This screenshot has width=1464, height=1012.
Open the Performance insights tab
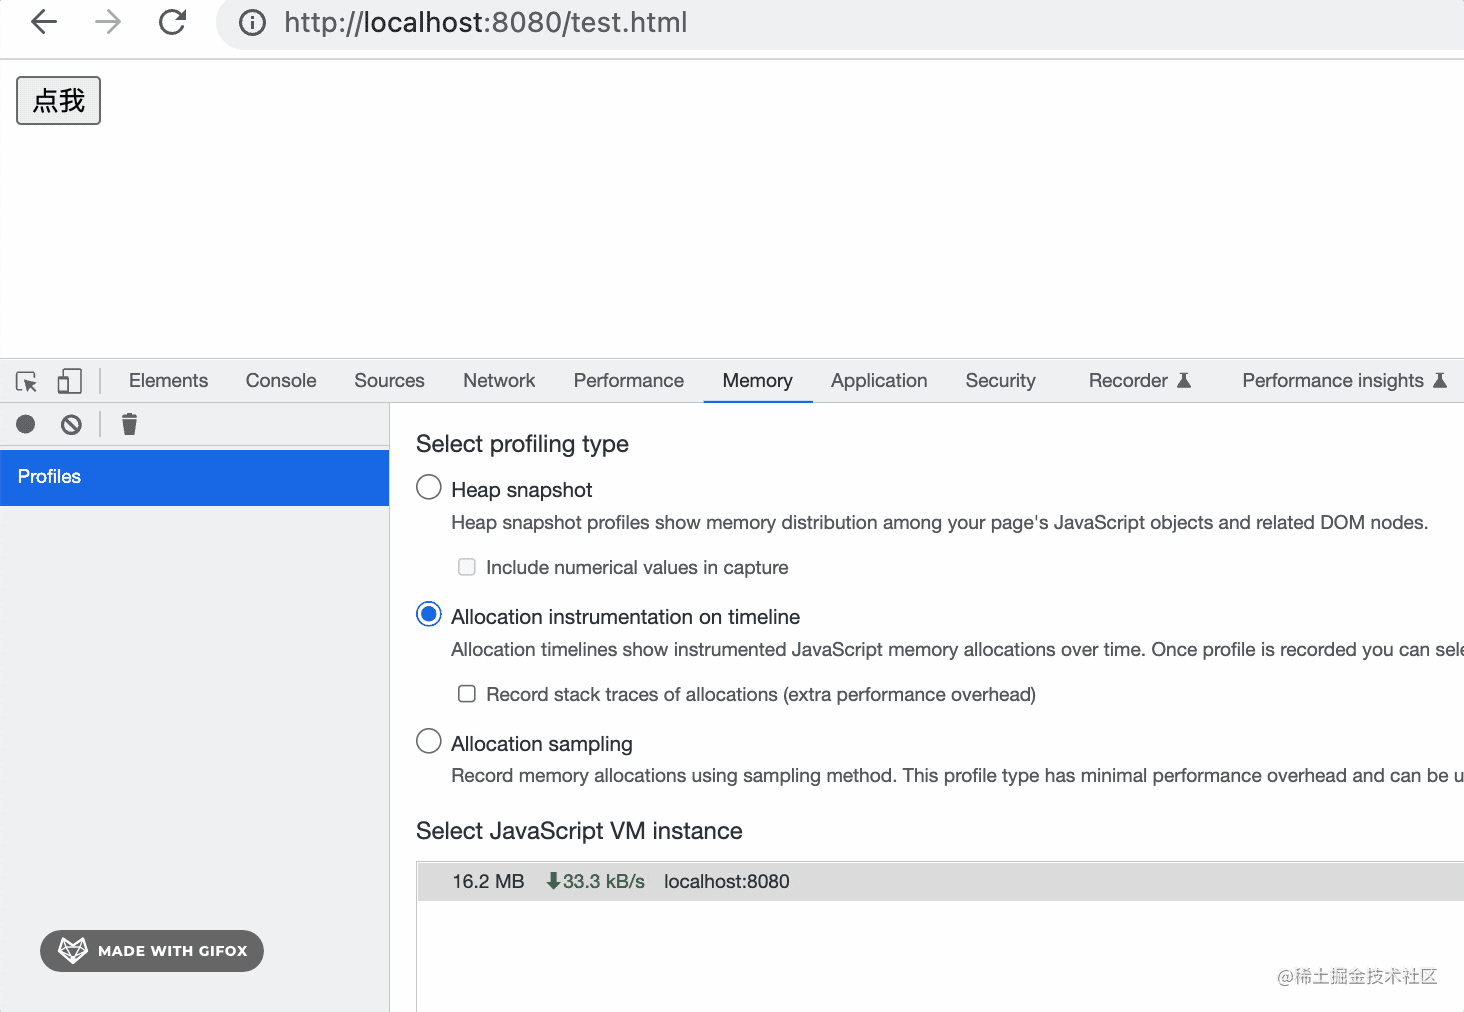point(1344,381)
